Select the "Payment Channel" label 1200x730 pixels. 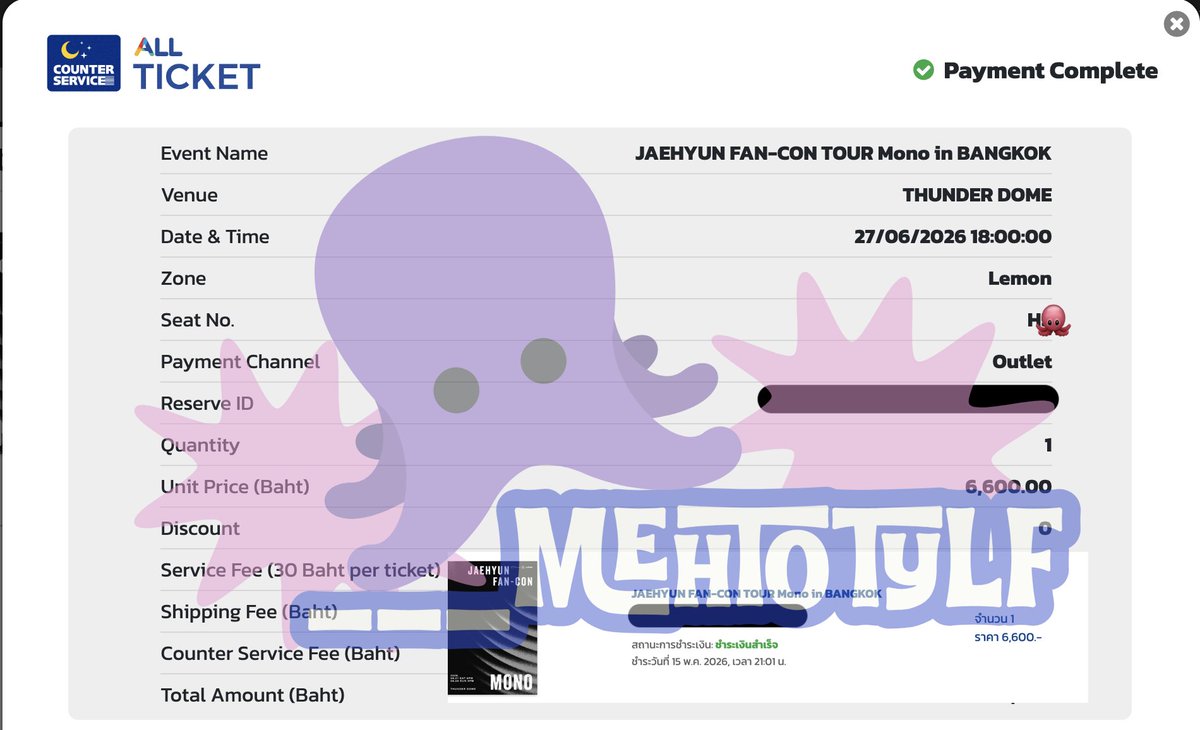tap(240, 362)
